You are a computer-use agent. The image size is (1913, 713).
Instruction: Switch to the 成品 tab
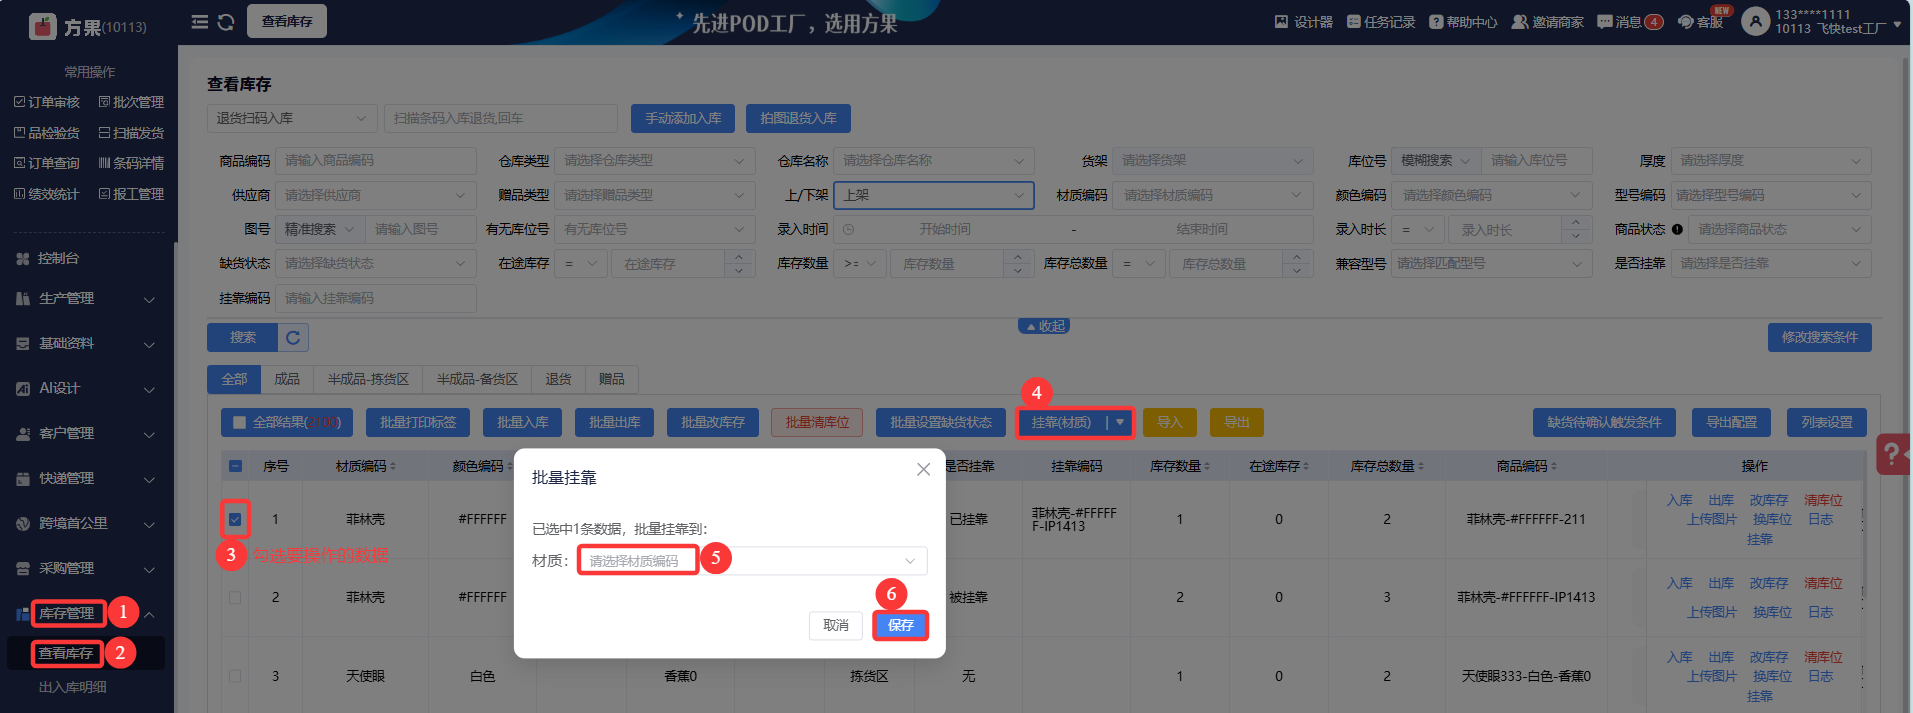point(287,379)
